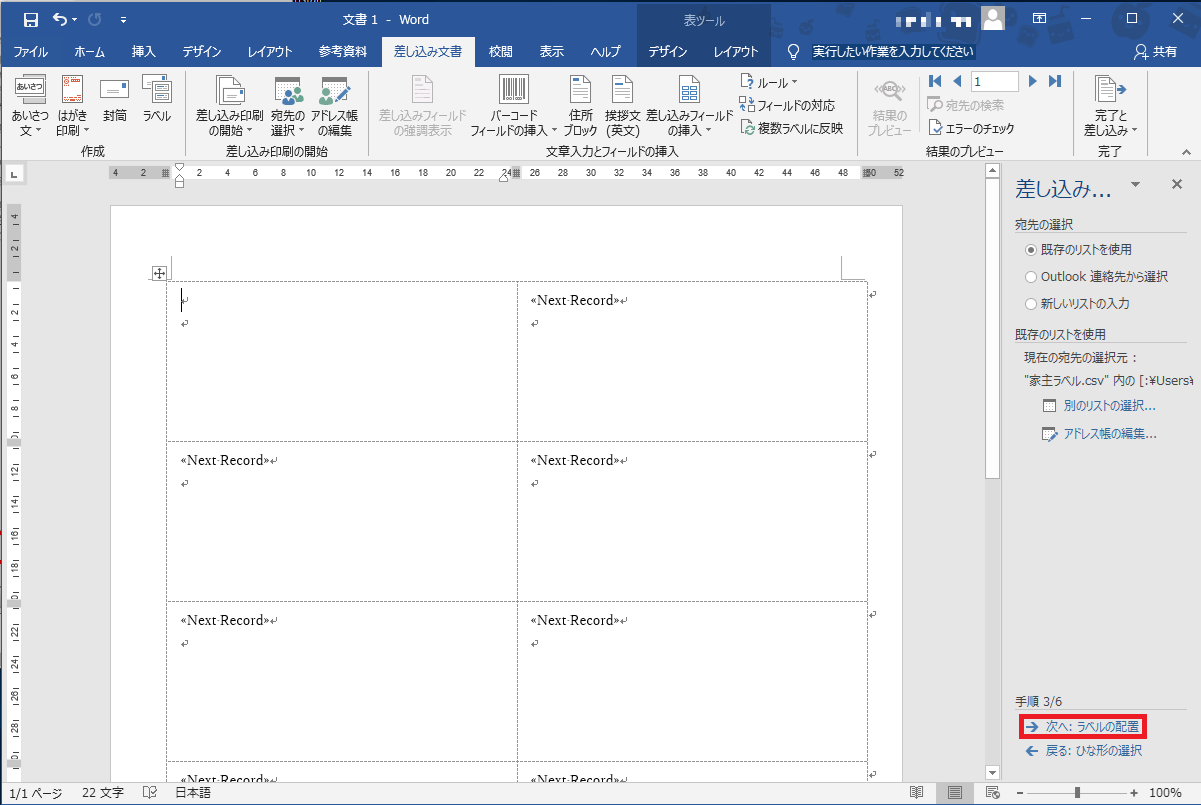The image size is (1201, 805).
Task: Adjust the zoom slider in status bar
Action: (1077, 793)
